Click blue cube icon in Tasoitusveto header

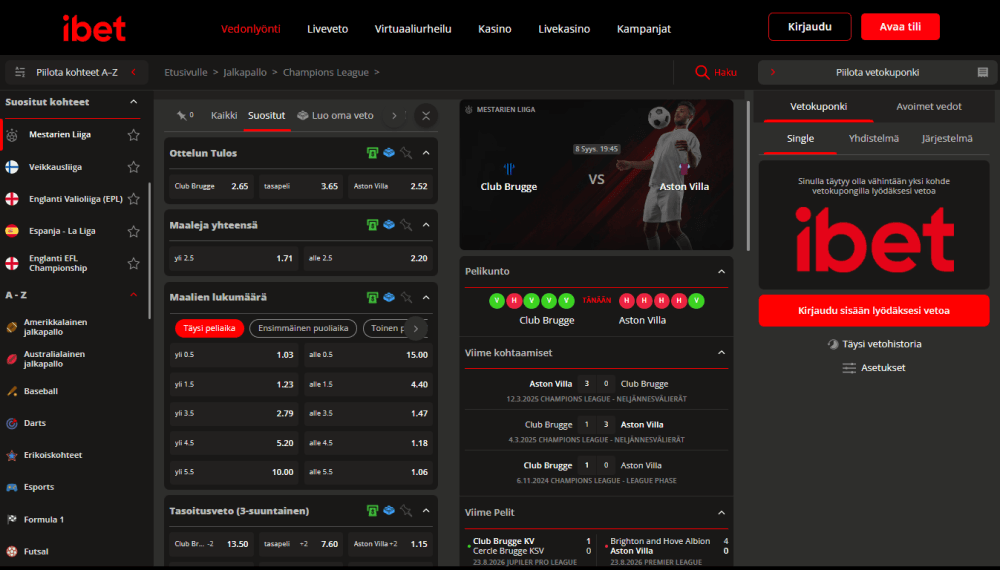pos(389,511)
